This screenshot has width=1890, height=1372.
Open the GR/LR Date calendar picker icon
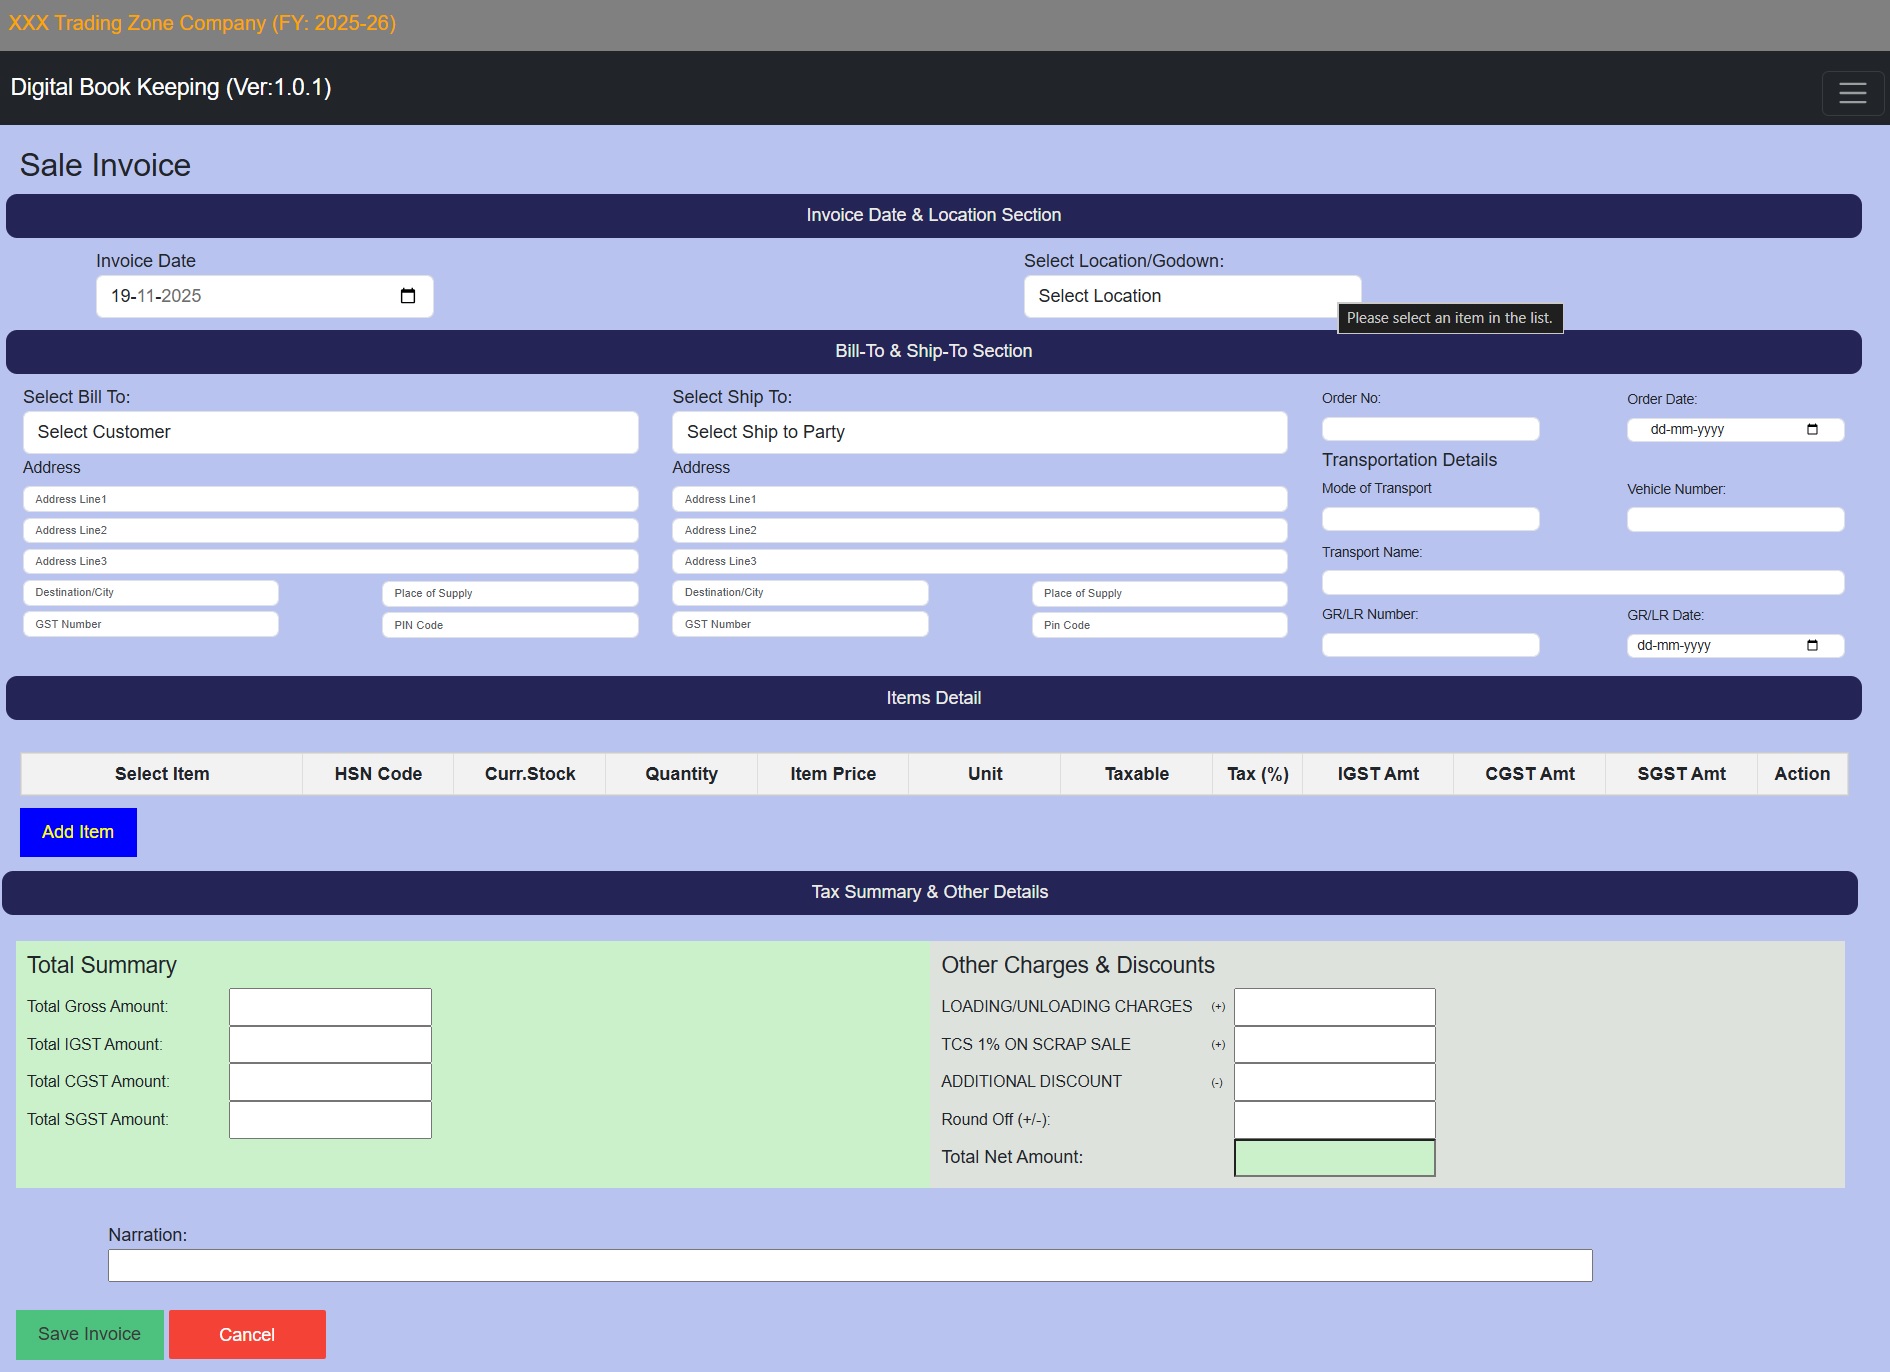[x=1812, y=646]
